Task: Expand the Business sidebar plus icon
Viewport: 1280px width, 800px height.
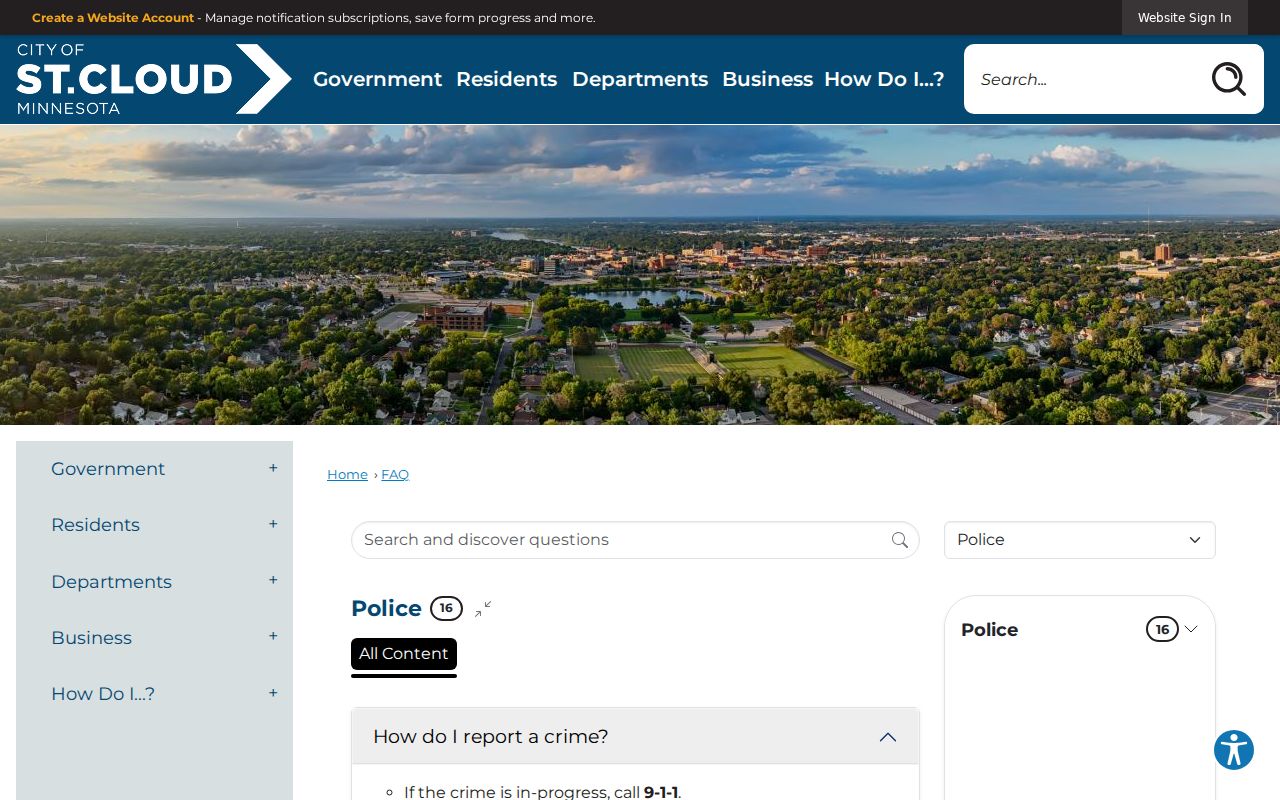Action: click(x=273, y=636)
